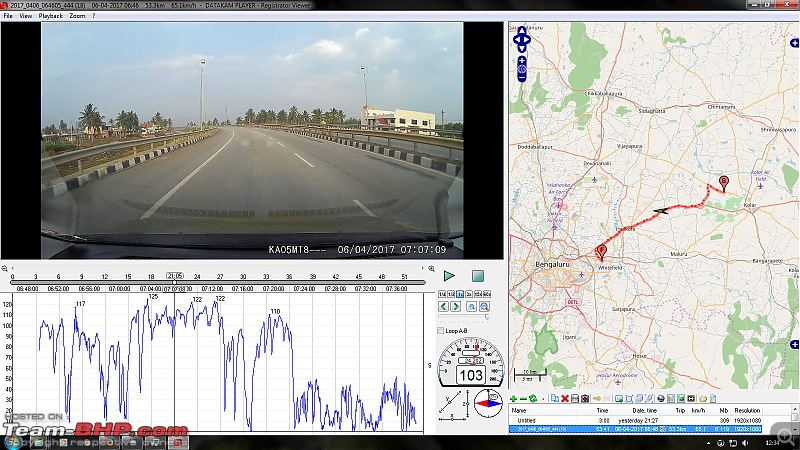Remove file with green minus icon
The image size is (800, 450).
523,398
